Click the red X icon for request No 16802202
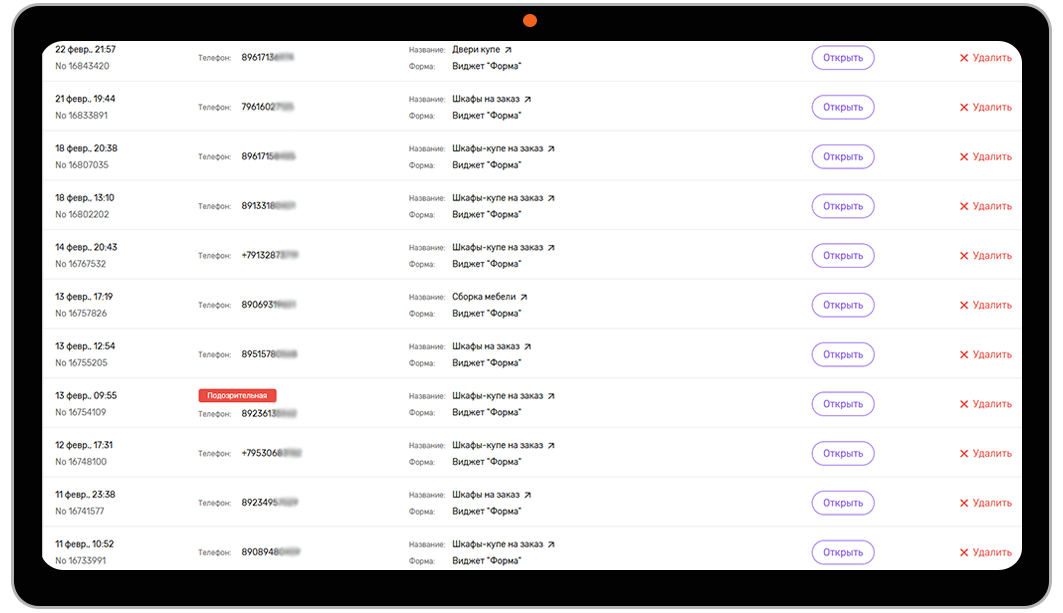1063x613 pixels. coord(964,206)
